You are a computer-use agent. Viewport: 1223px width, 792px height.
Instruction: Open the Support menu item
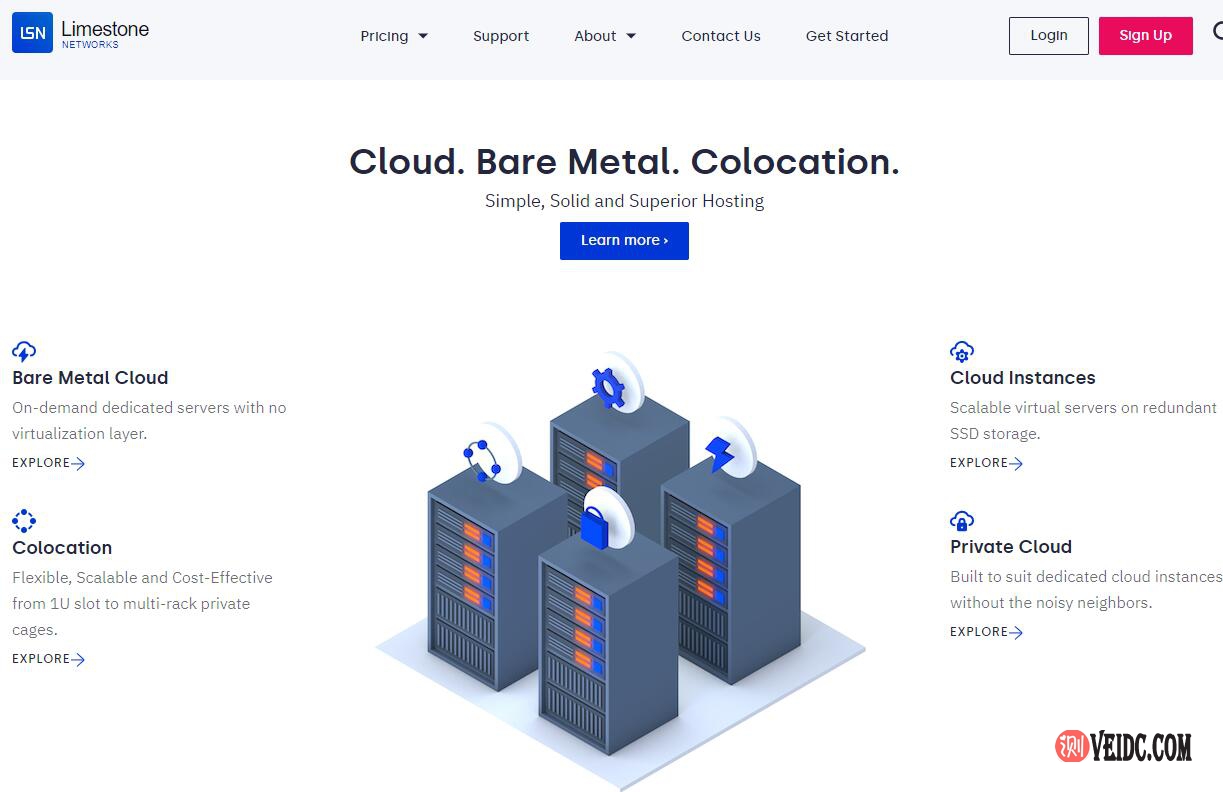(x=501, y=36)
